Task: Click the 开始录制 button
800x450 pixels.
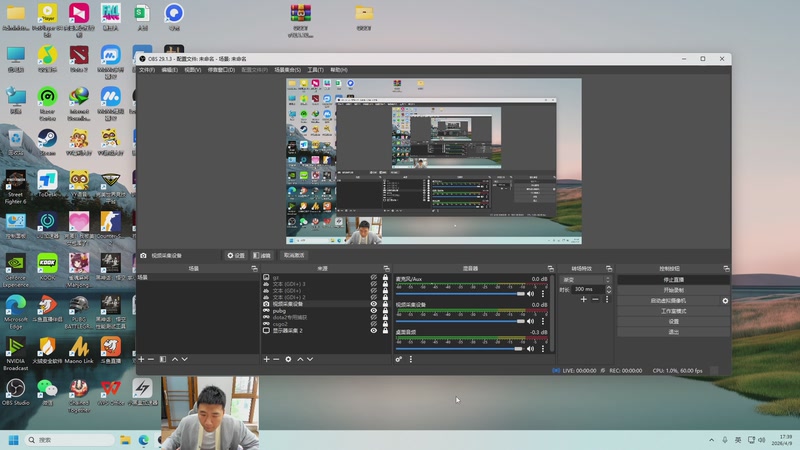Action: [673, 290]
